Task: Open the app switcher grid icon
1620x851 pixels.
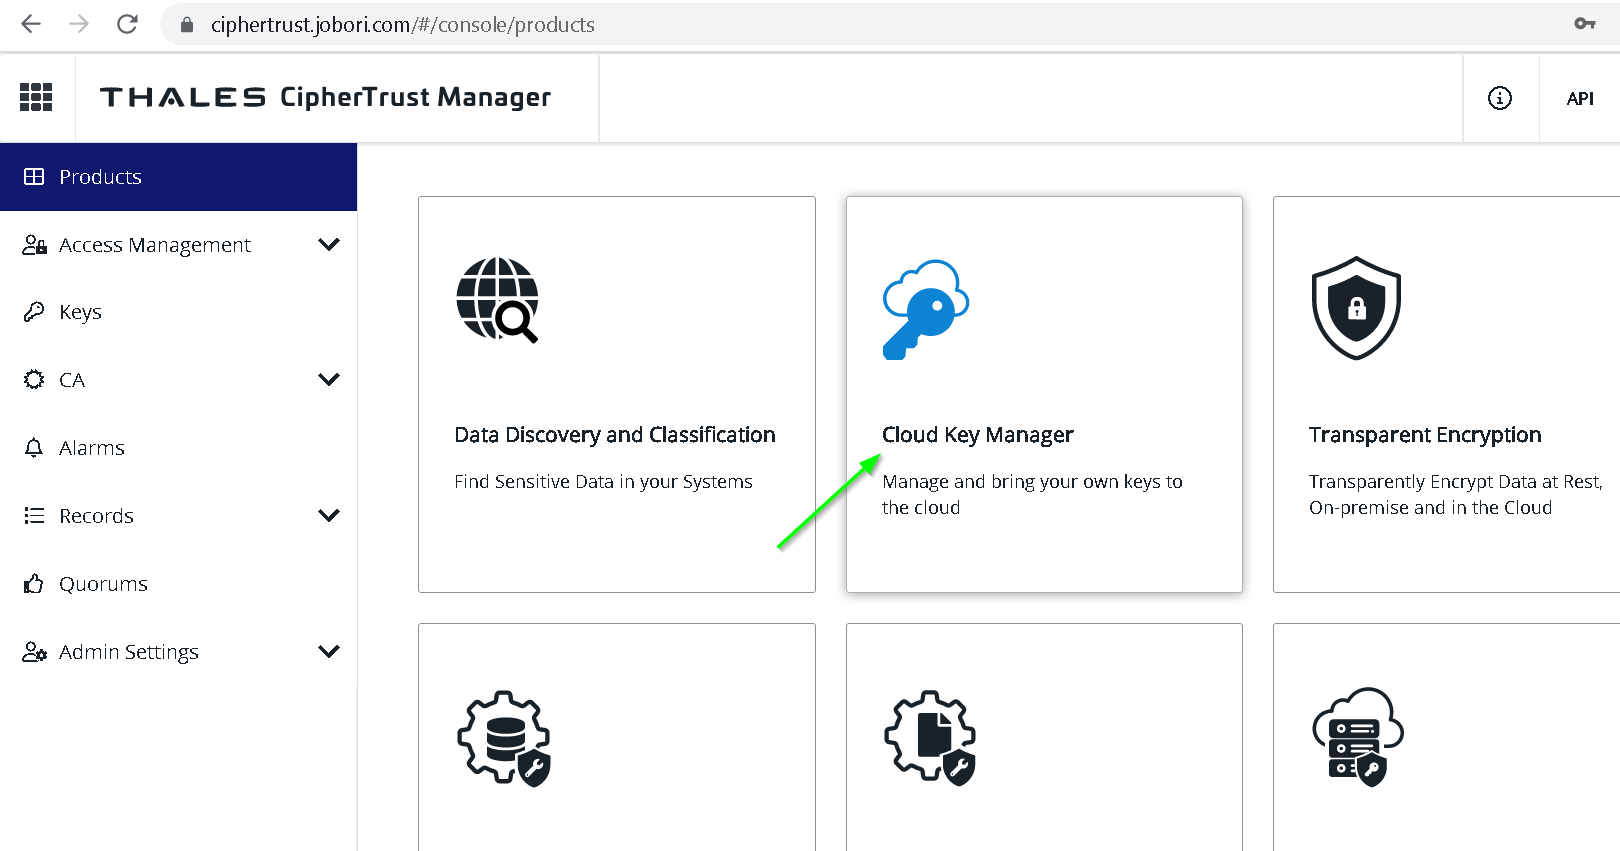Action: point(36,97)
